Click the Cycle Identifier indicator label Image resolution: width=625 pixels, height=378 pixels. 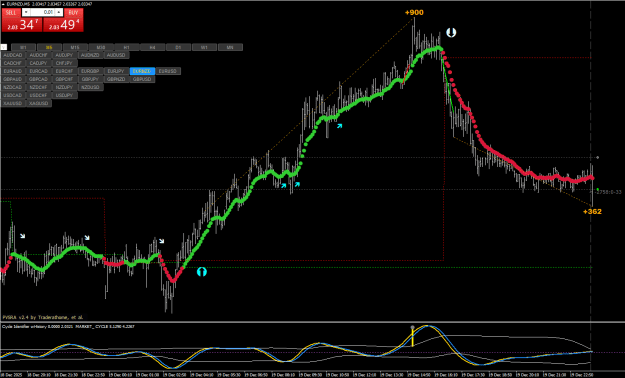(69, 327)
